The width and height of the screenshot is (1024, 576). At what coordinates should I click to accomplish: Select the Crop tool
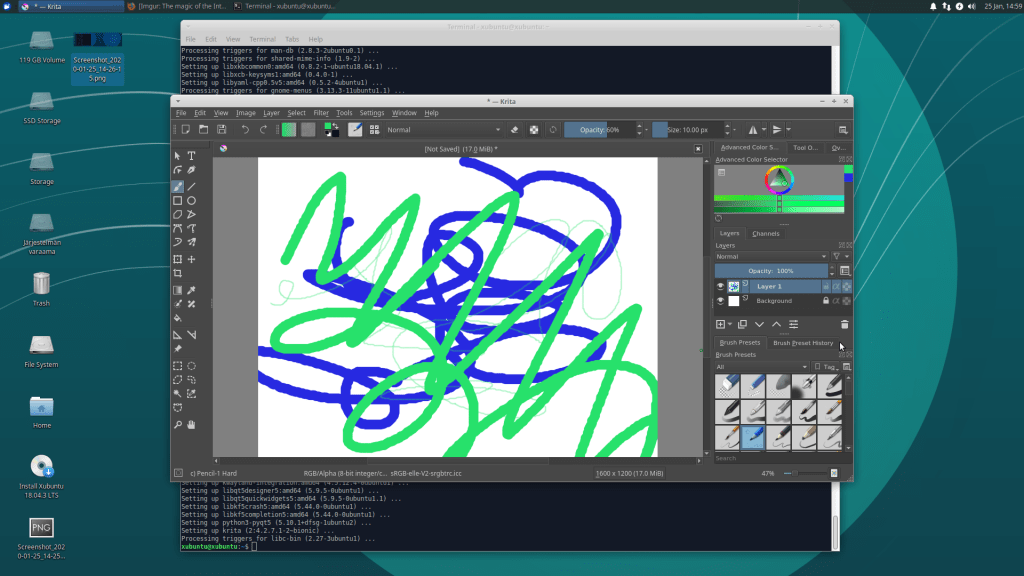pyautogui.click(x=177, y=273)
